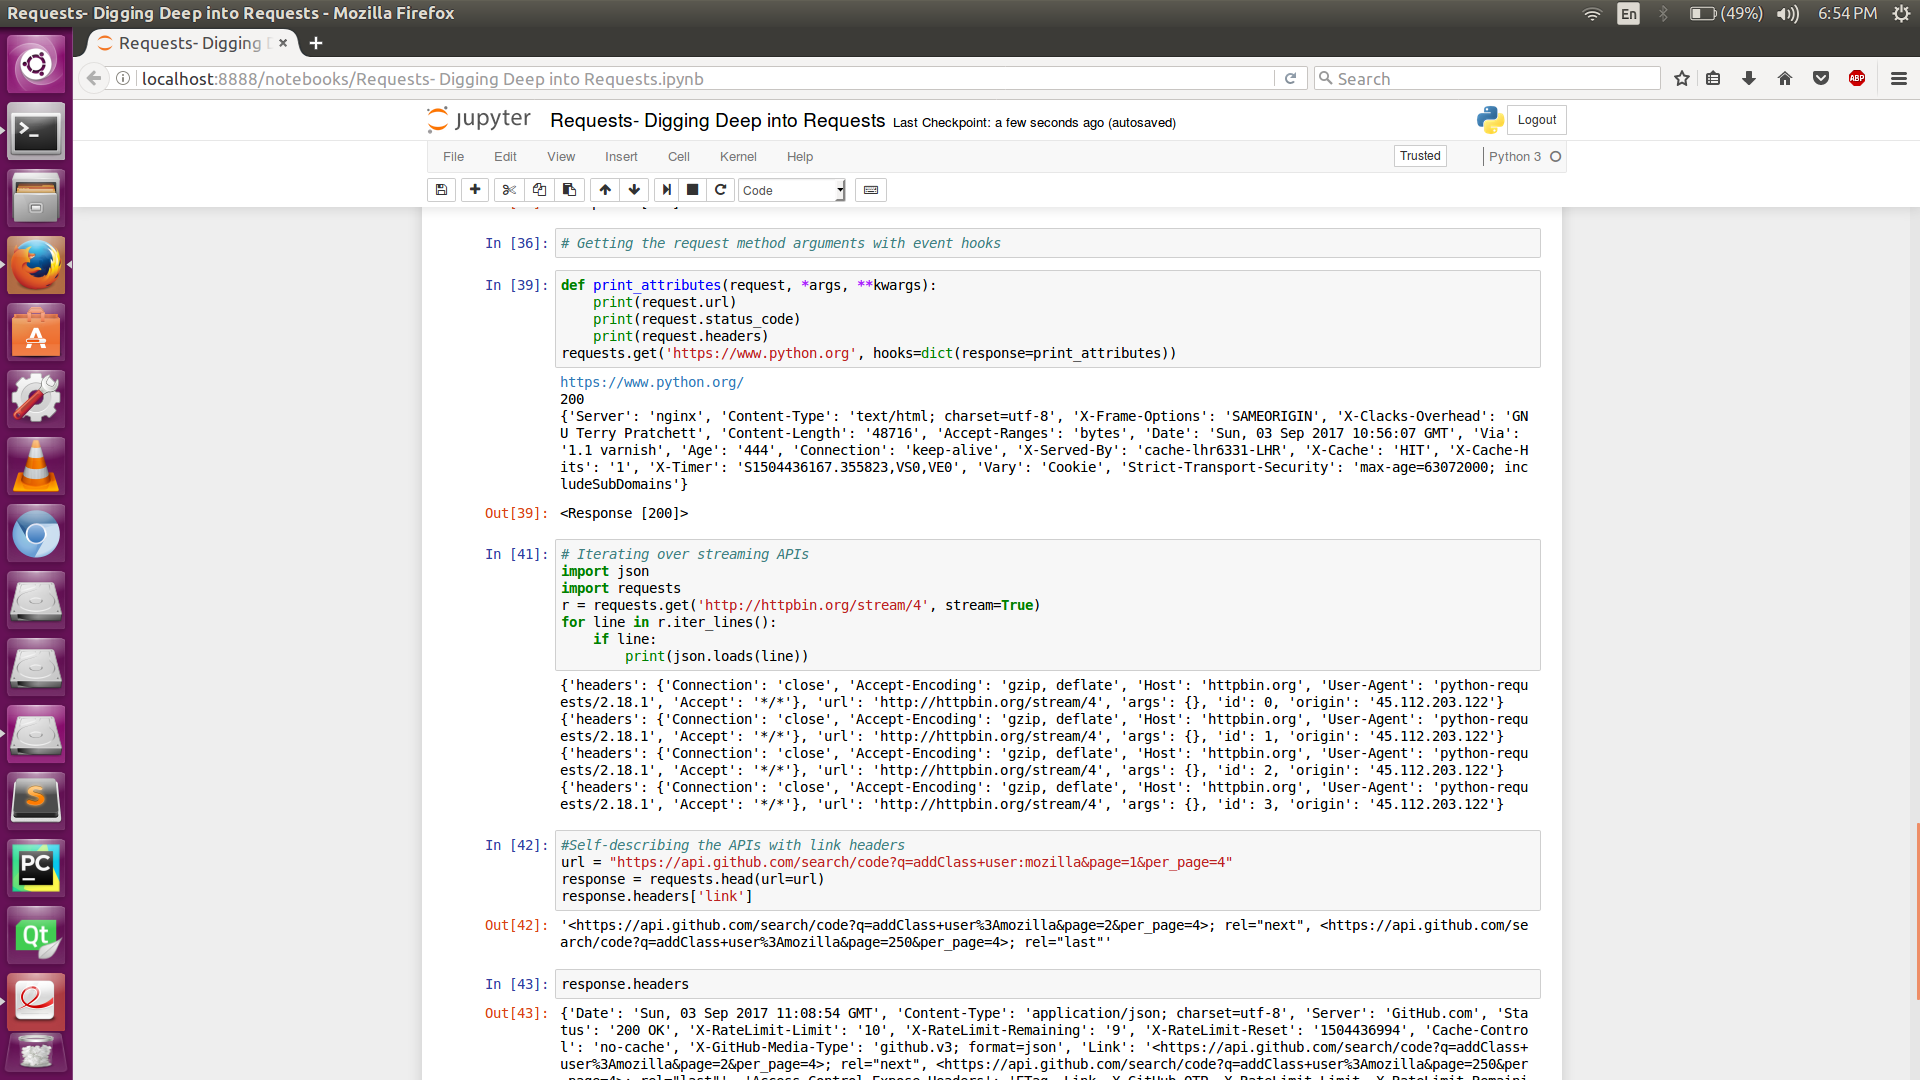The image size is (1920, 1080).
Task: Restart the kernel icon
Action: pyautogui.click(x=720, y=190)
